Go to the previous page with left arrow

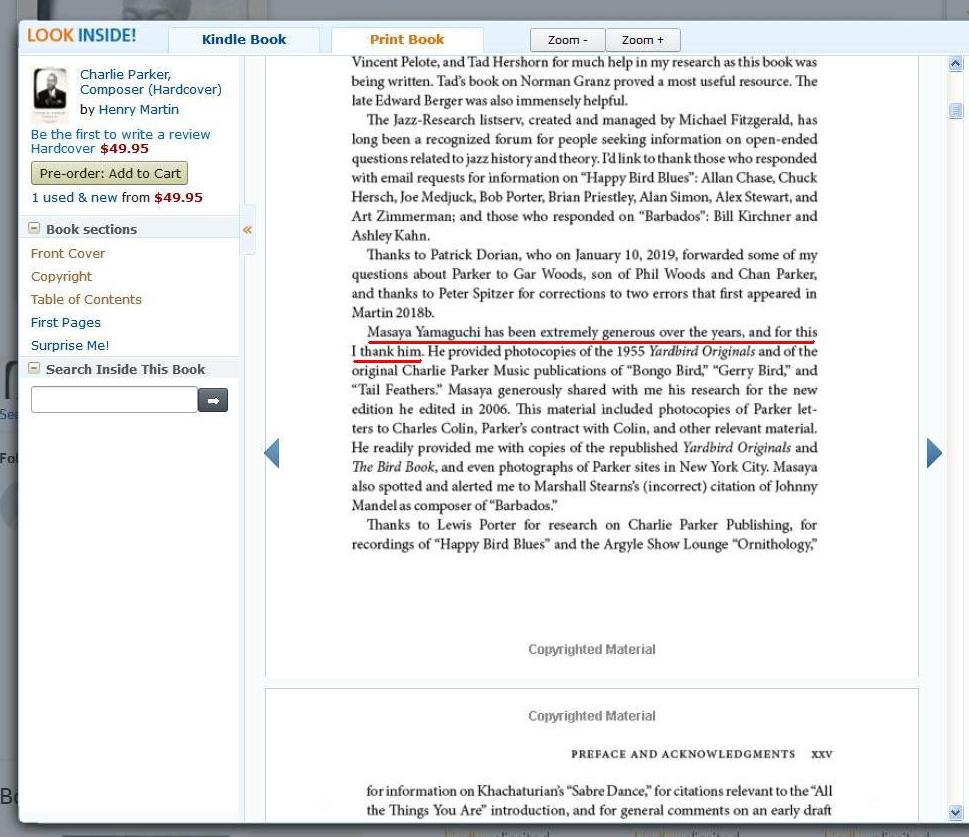(271, 453)
